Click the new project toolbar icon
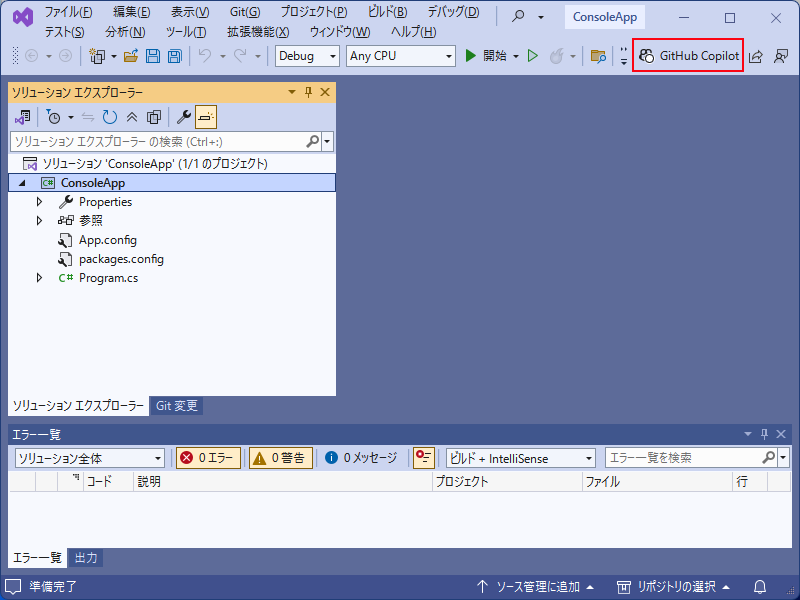800x600 pixels. [x=97, y=56]
